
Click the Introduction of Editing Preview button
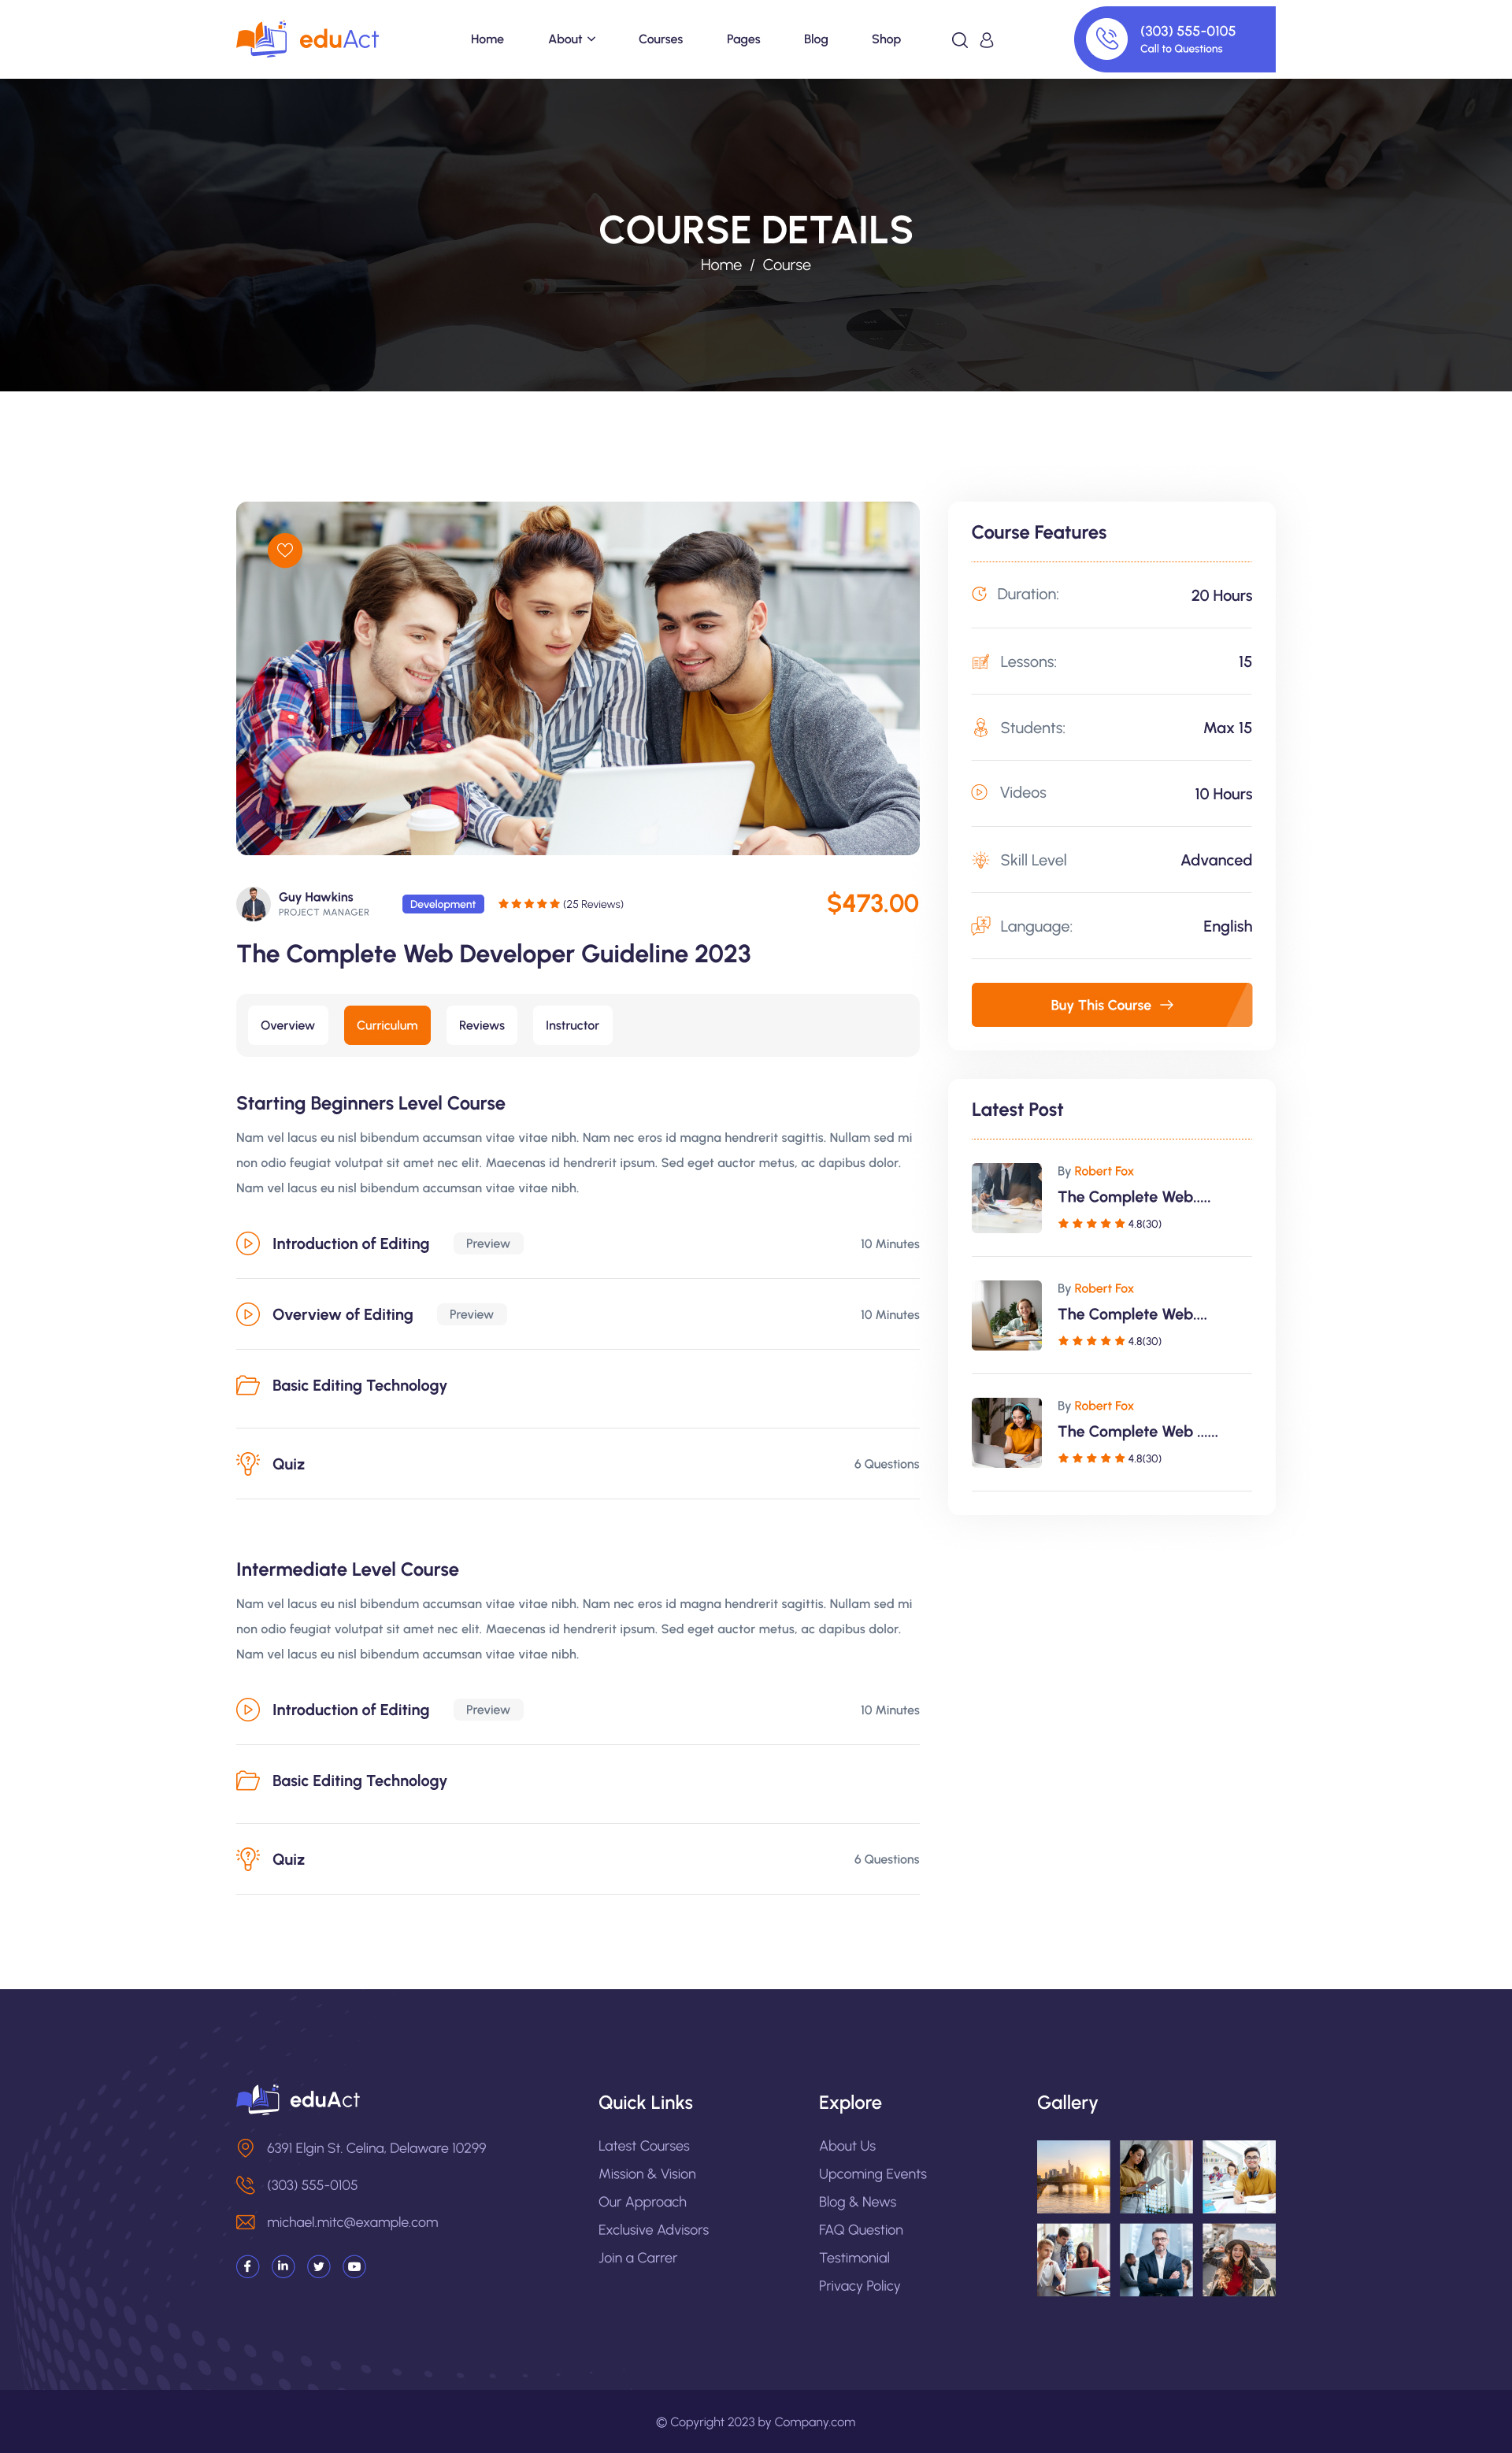coord(487,1243)
